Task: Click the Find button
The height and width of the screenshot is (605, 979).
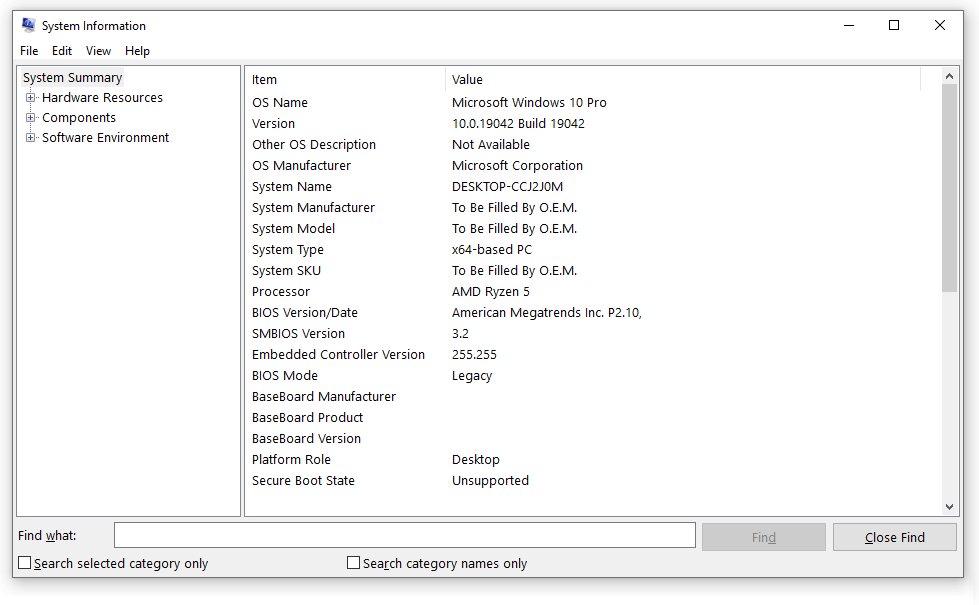Action: click(764, 538)
